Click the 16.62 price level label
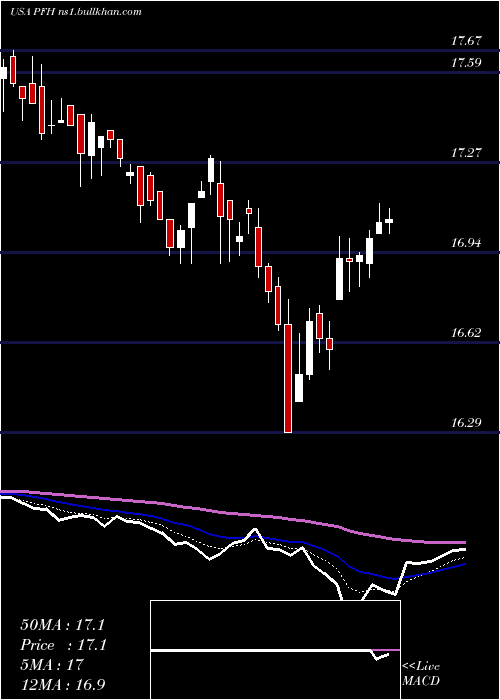This screenshot has width=500, height=700. [466, 333]
